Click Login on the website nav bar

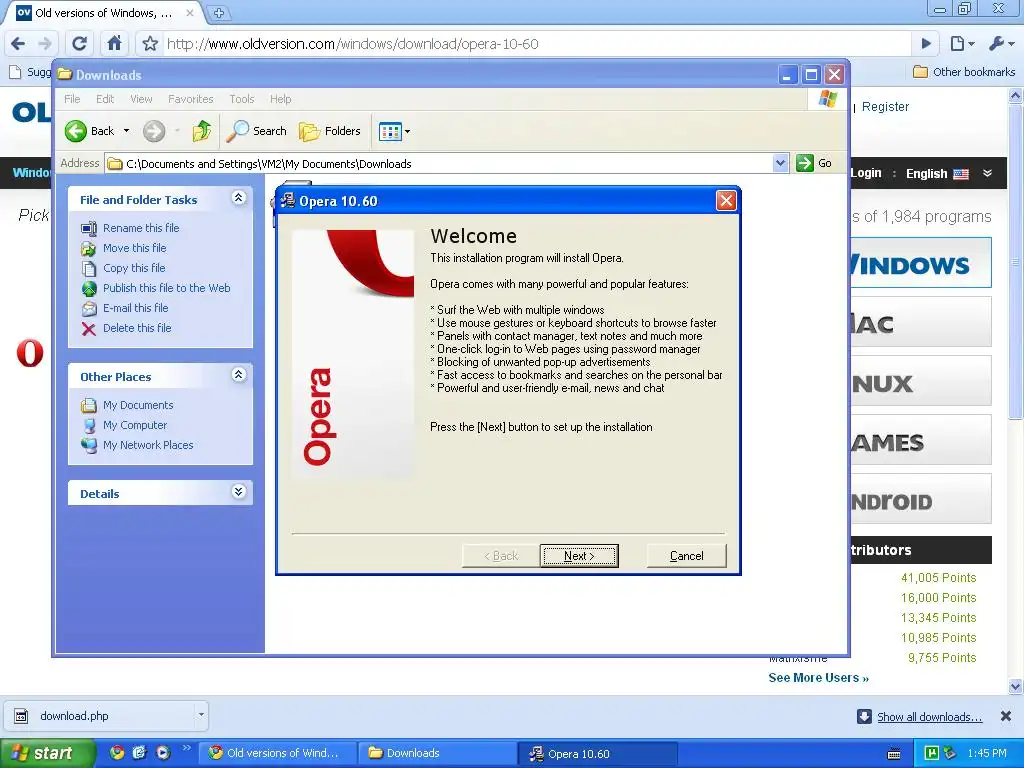(x=866, y=173)
